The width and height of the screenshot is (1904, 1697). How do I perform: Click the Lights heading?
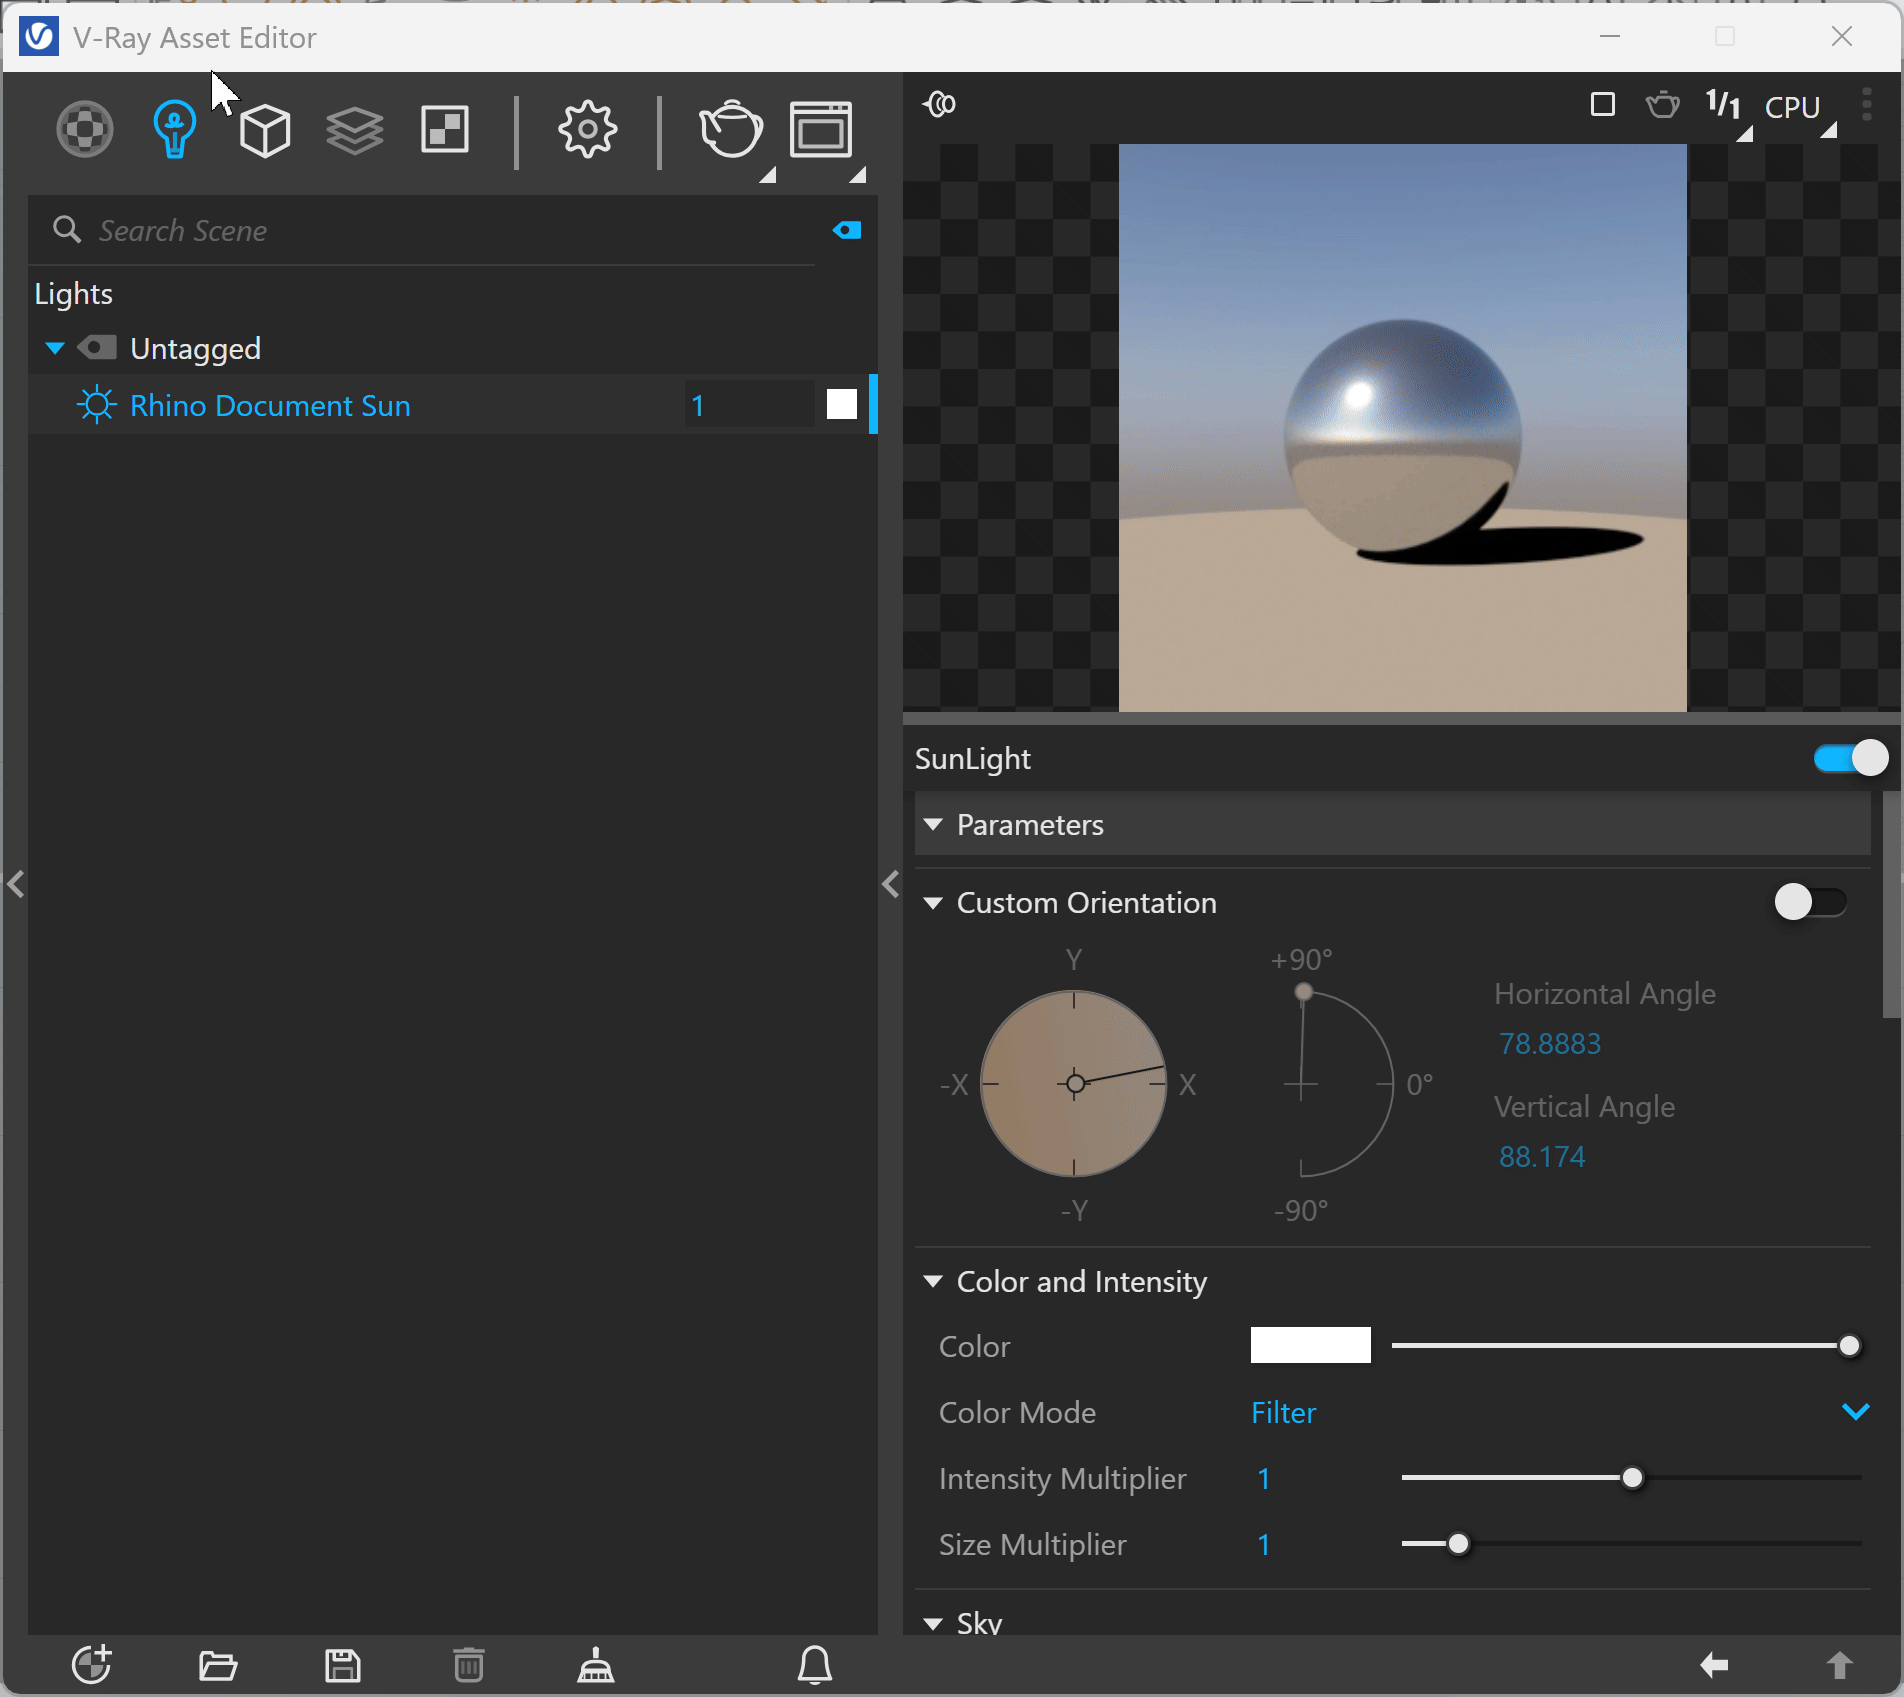point(74,294)
